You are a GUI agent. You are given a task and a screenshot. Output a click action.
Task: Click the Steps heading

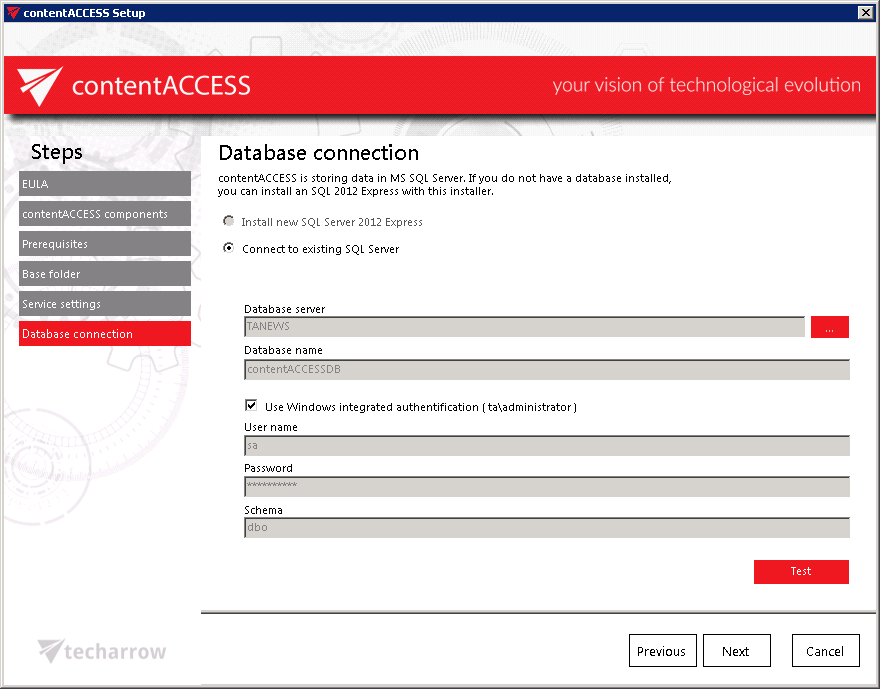(x=57, y=153)
